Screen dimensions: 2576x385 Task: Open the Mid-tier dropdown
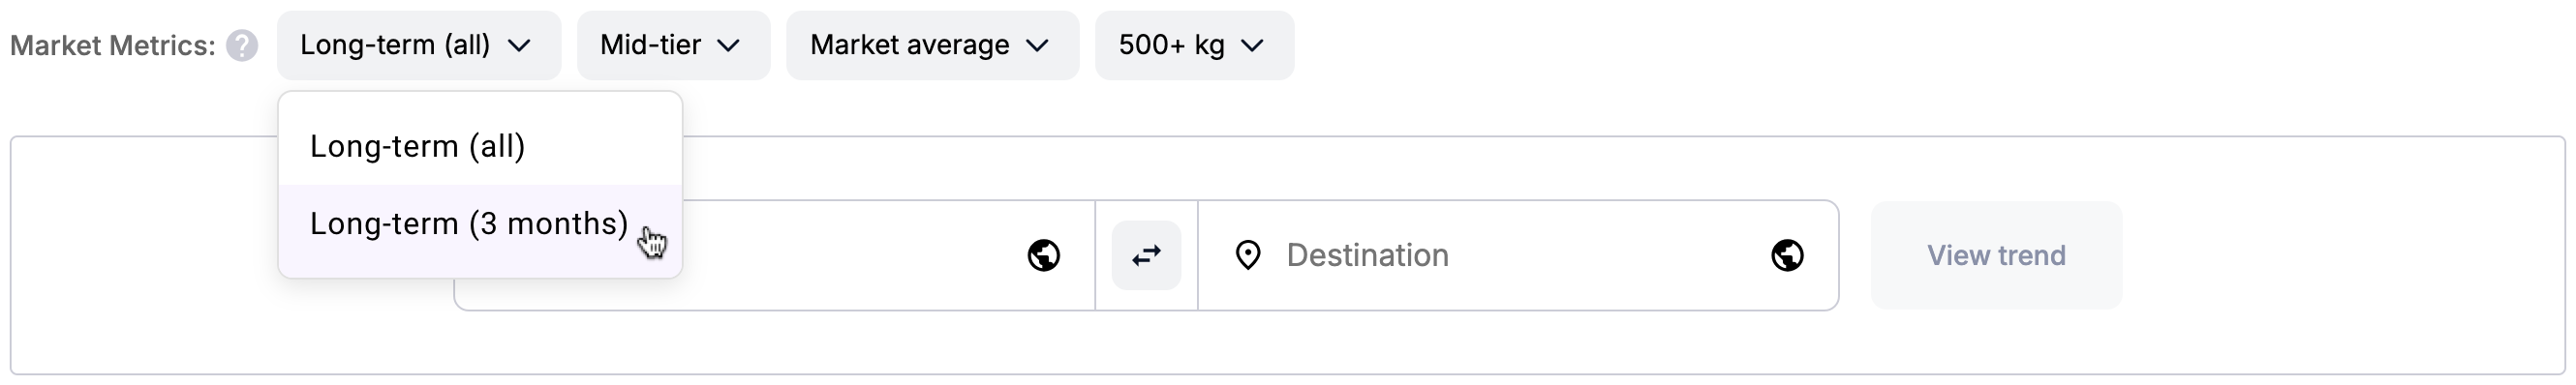(x=673, y=45)
